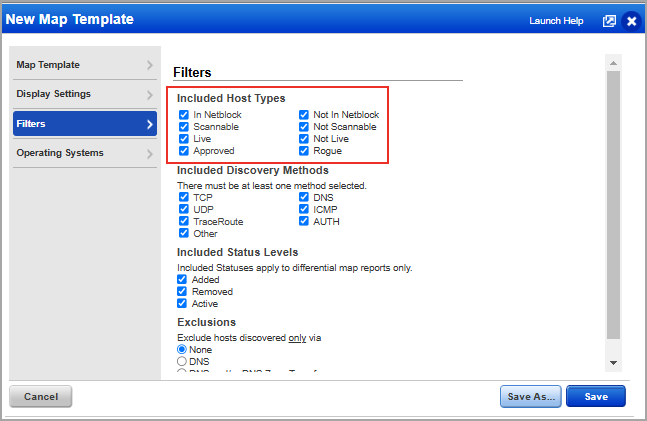
Task: Click 'There must be at least one method selected.' text
Action: pyautogui.click(x=272, y=186)
